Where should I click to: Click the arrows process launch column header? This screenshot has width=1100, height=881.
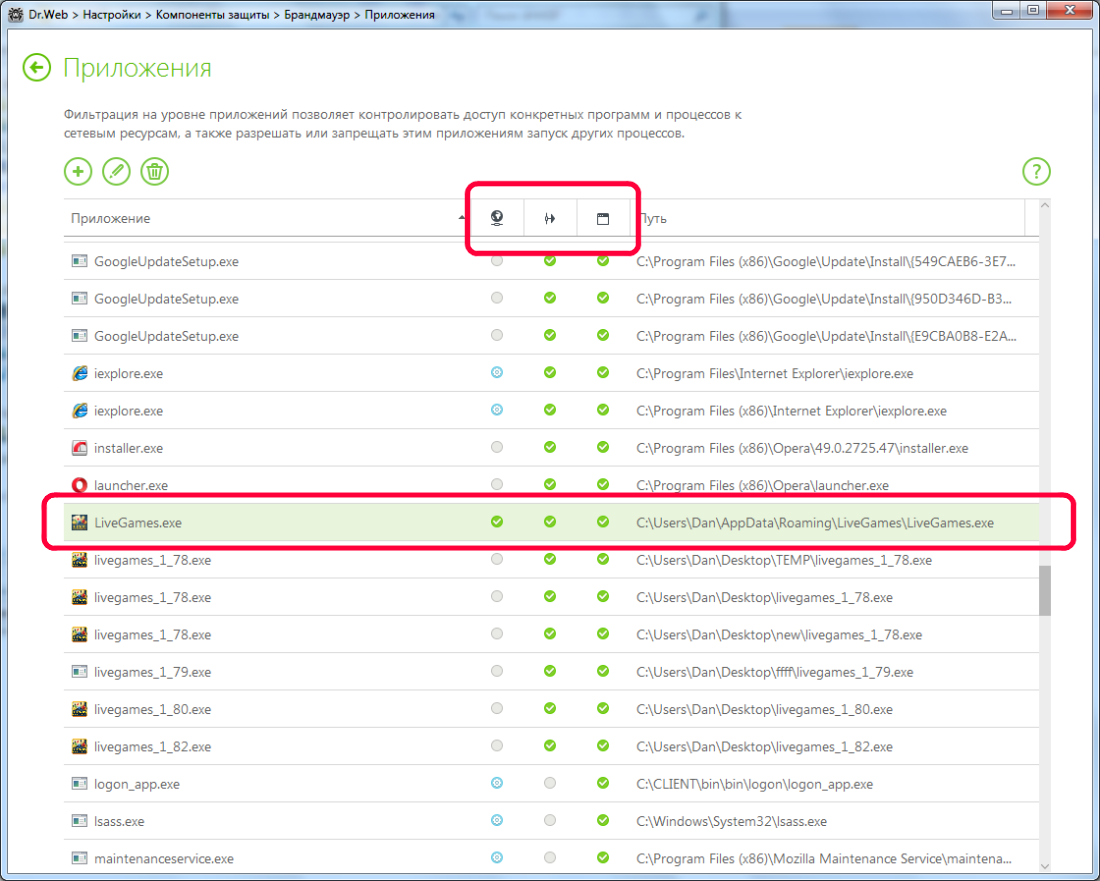(550, 219)
